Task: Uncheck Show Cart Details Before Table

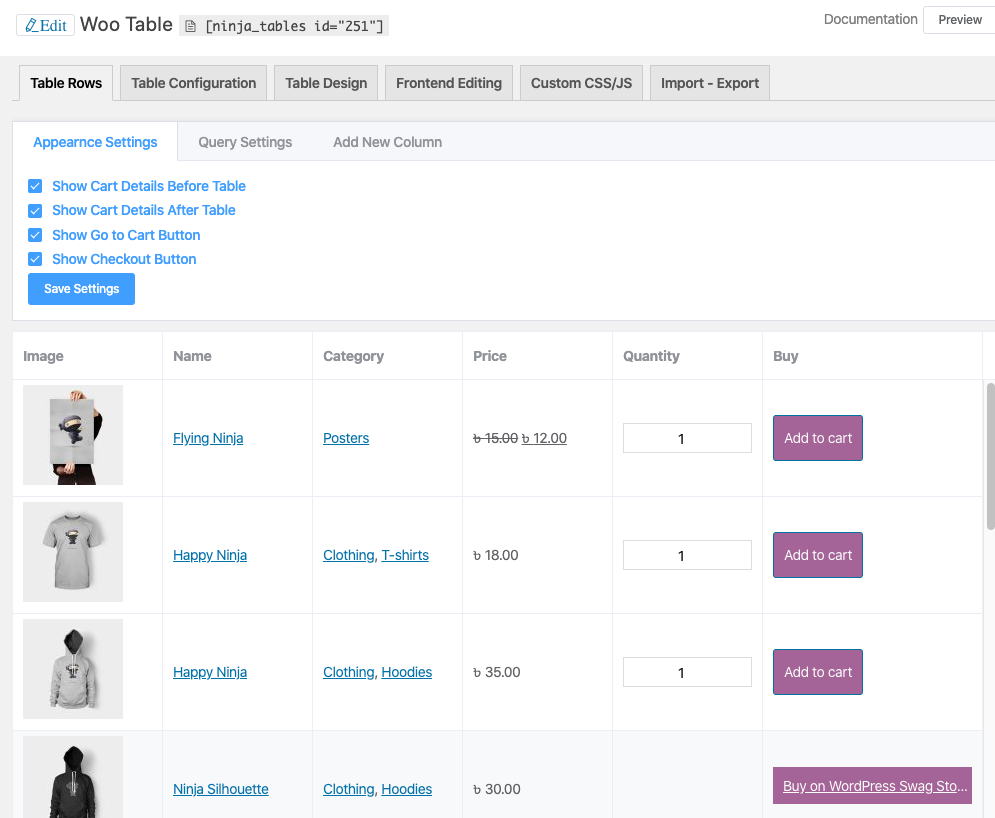Action: 35,186
